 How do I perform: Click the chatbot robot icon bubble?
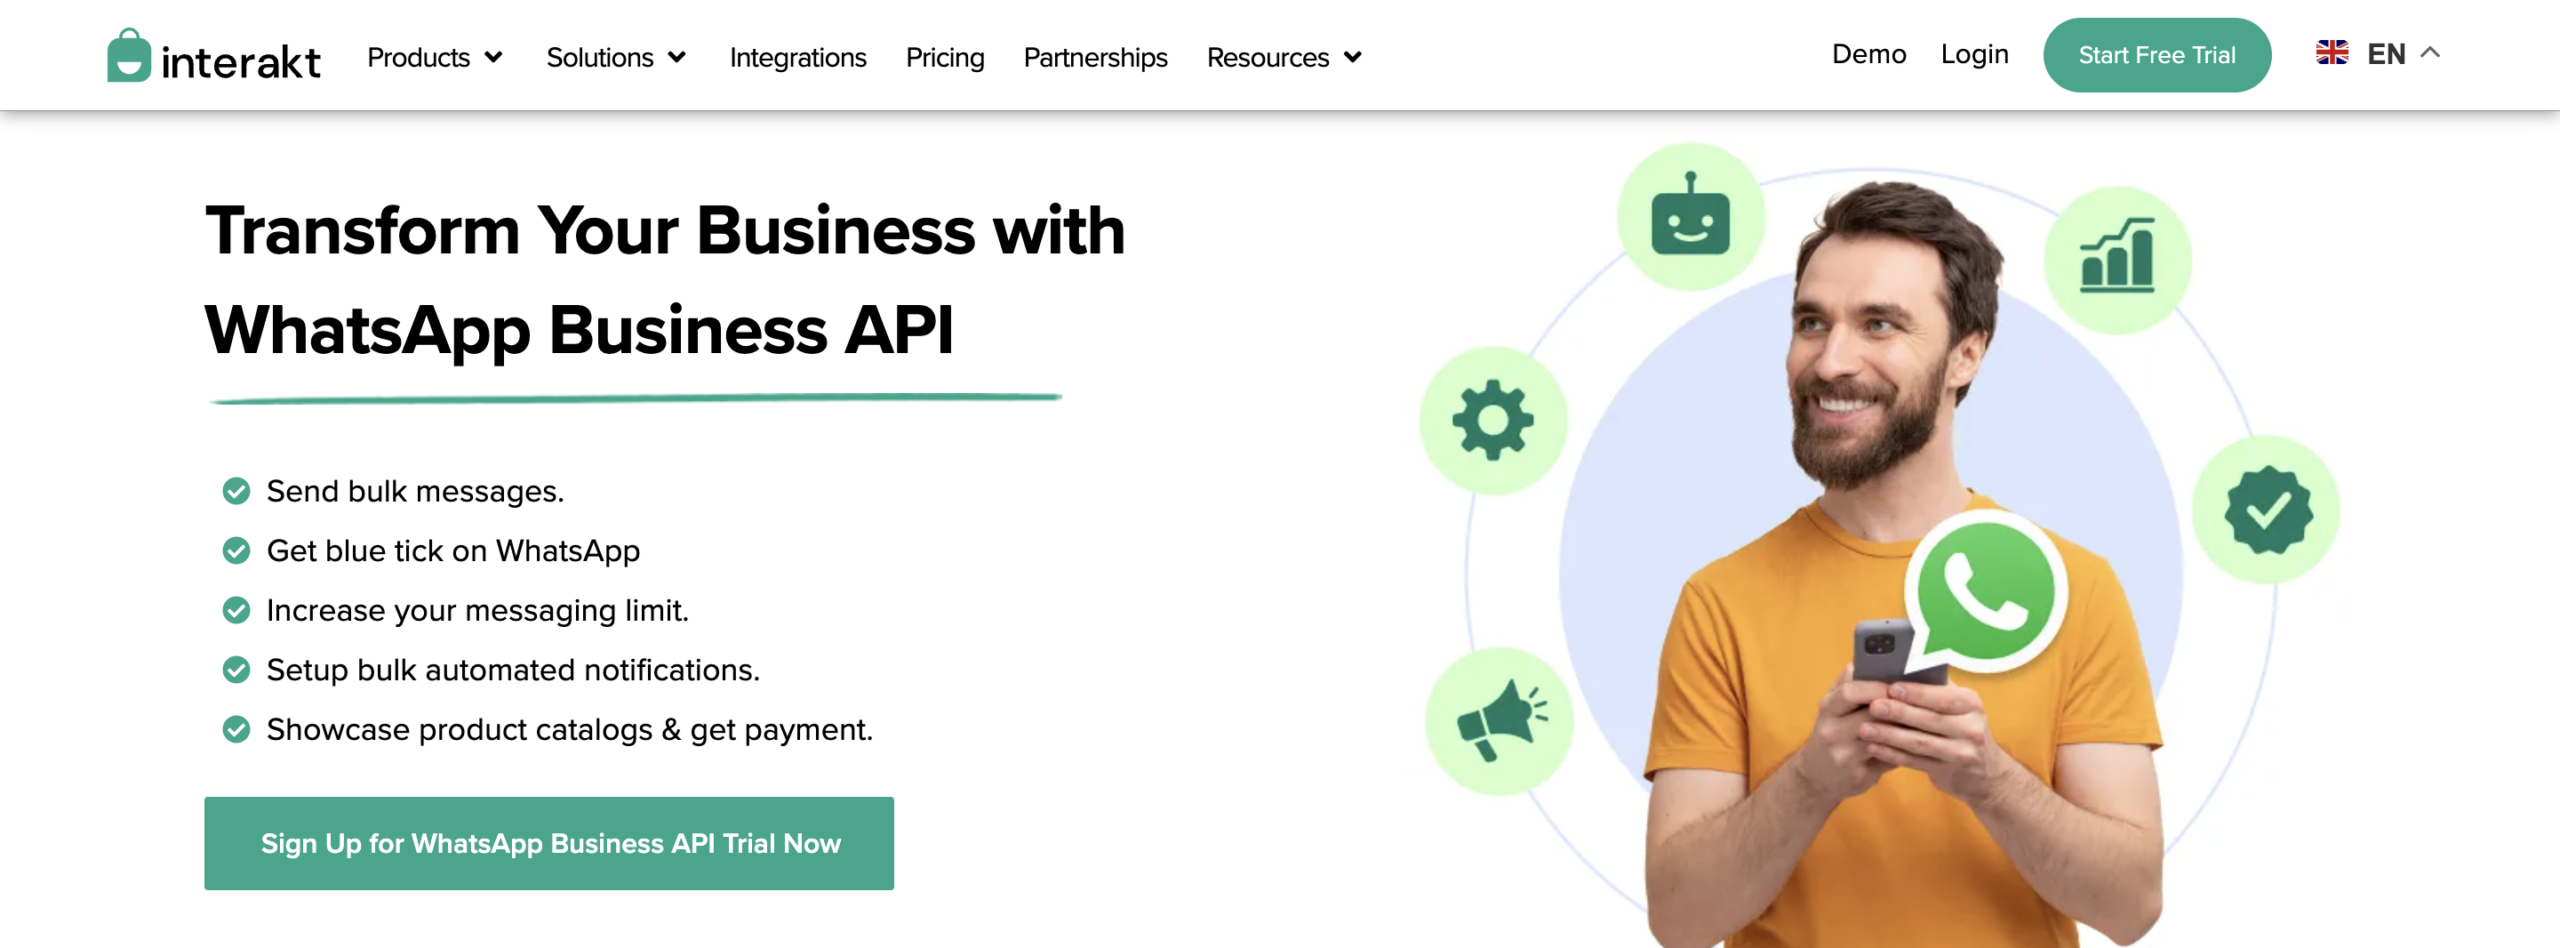(x=1691, y=216)
